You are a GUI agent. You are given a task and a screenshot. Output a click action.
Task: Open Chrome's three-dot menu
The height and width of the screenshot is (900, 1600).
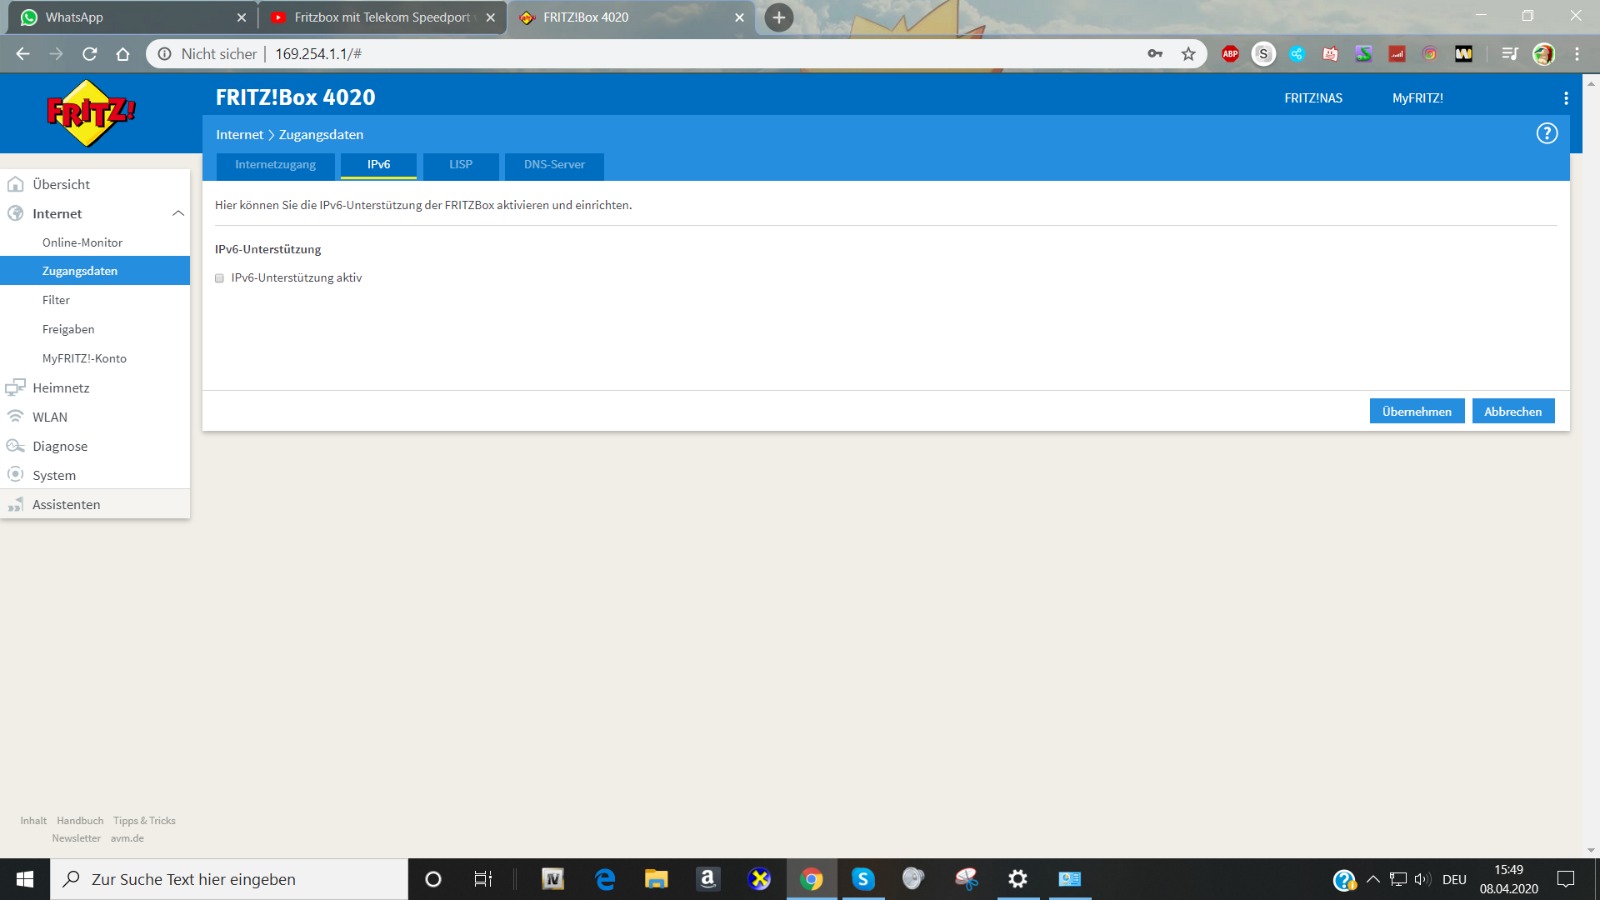[1577, 54]
